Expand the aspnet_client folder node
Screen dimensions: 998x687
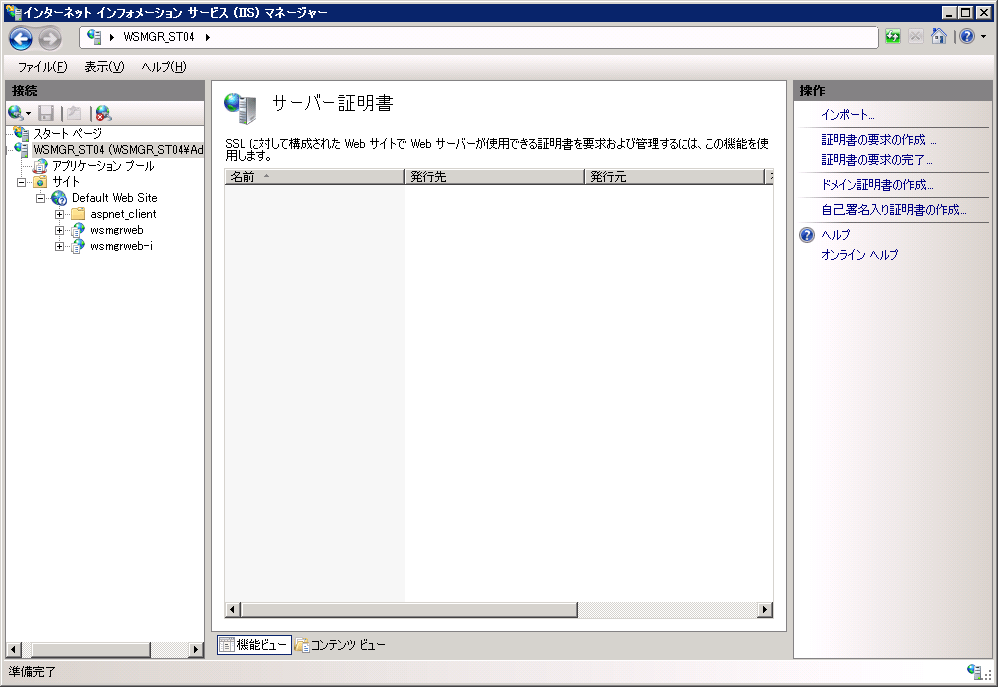pyautogui.click(x=59, y=215)
